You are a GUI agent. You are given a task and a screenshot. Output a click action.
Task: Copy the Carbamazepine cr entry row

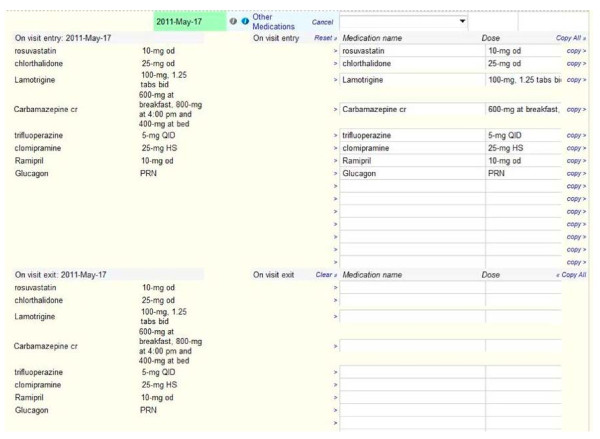pyautogui.click(x=576, y=109)
